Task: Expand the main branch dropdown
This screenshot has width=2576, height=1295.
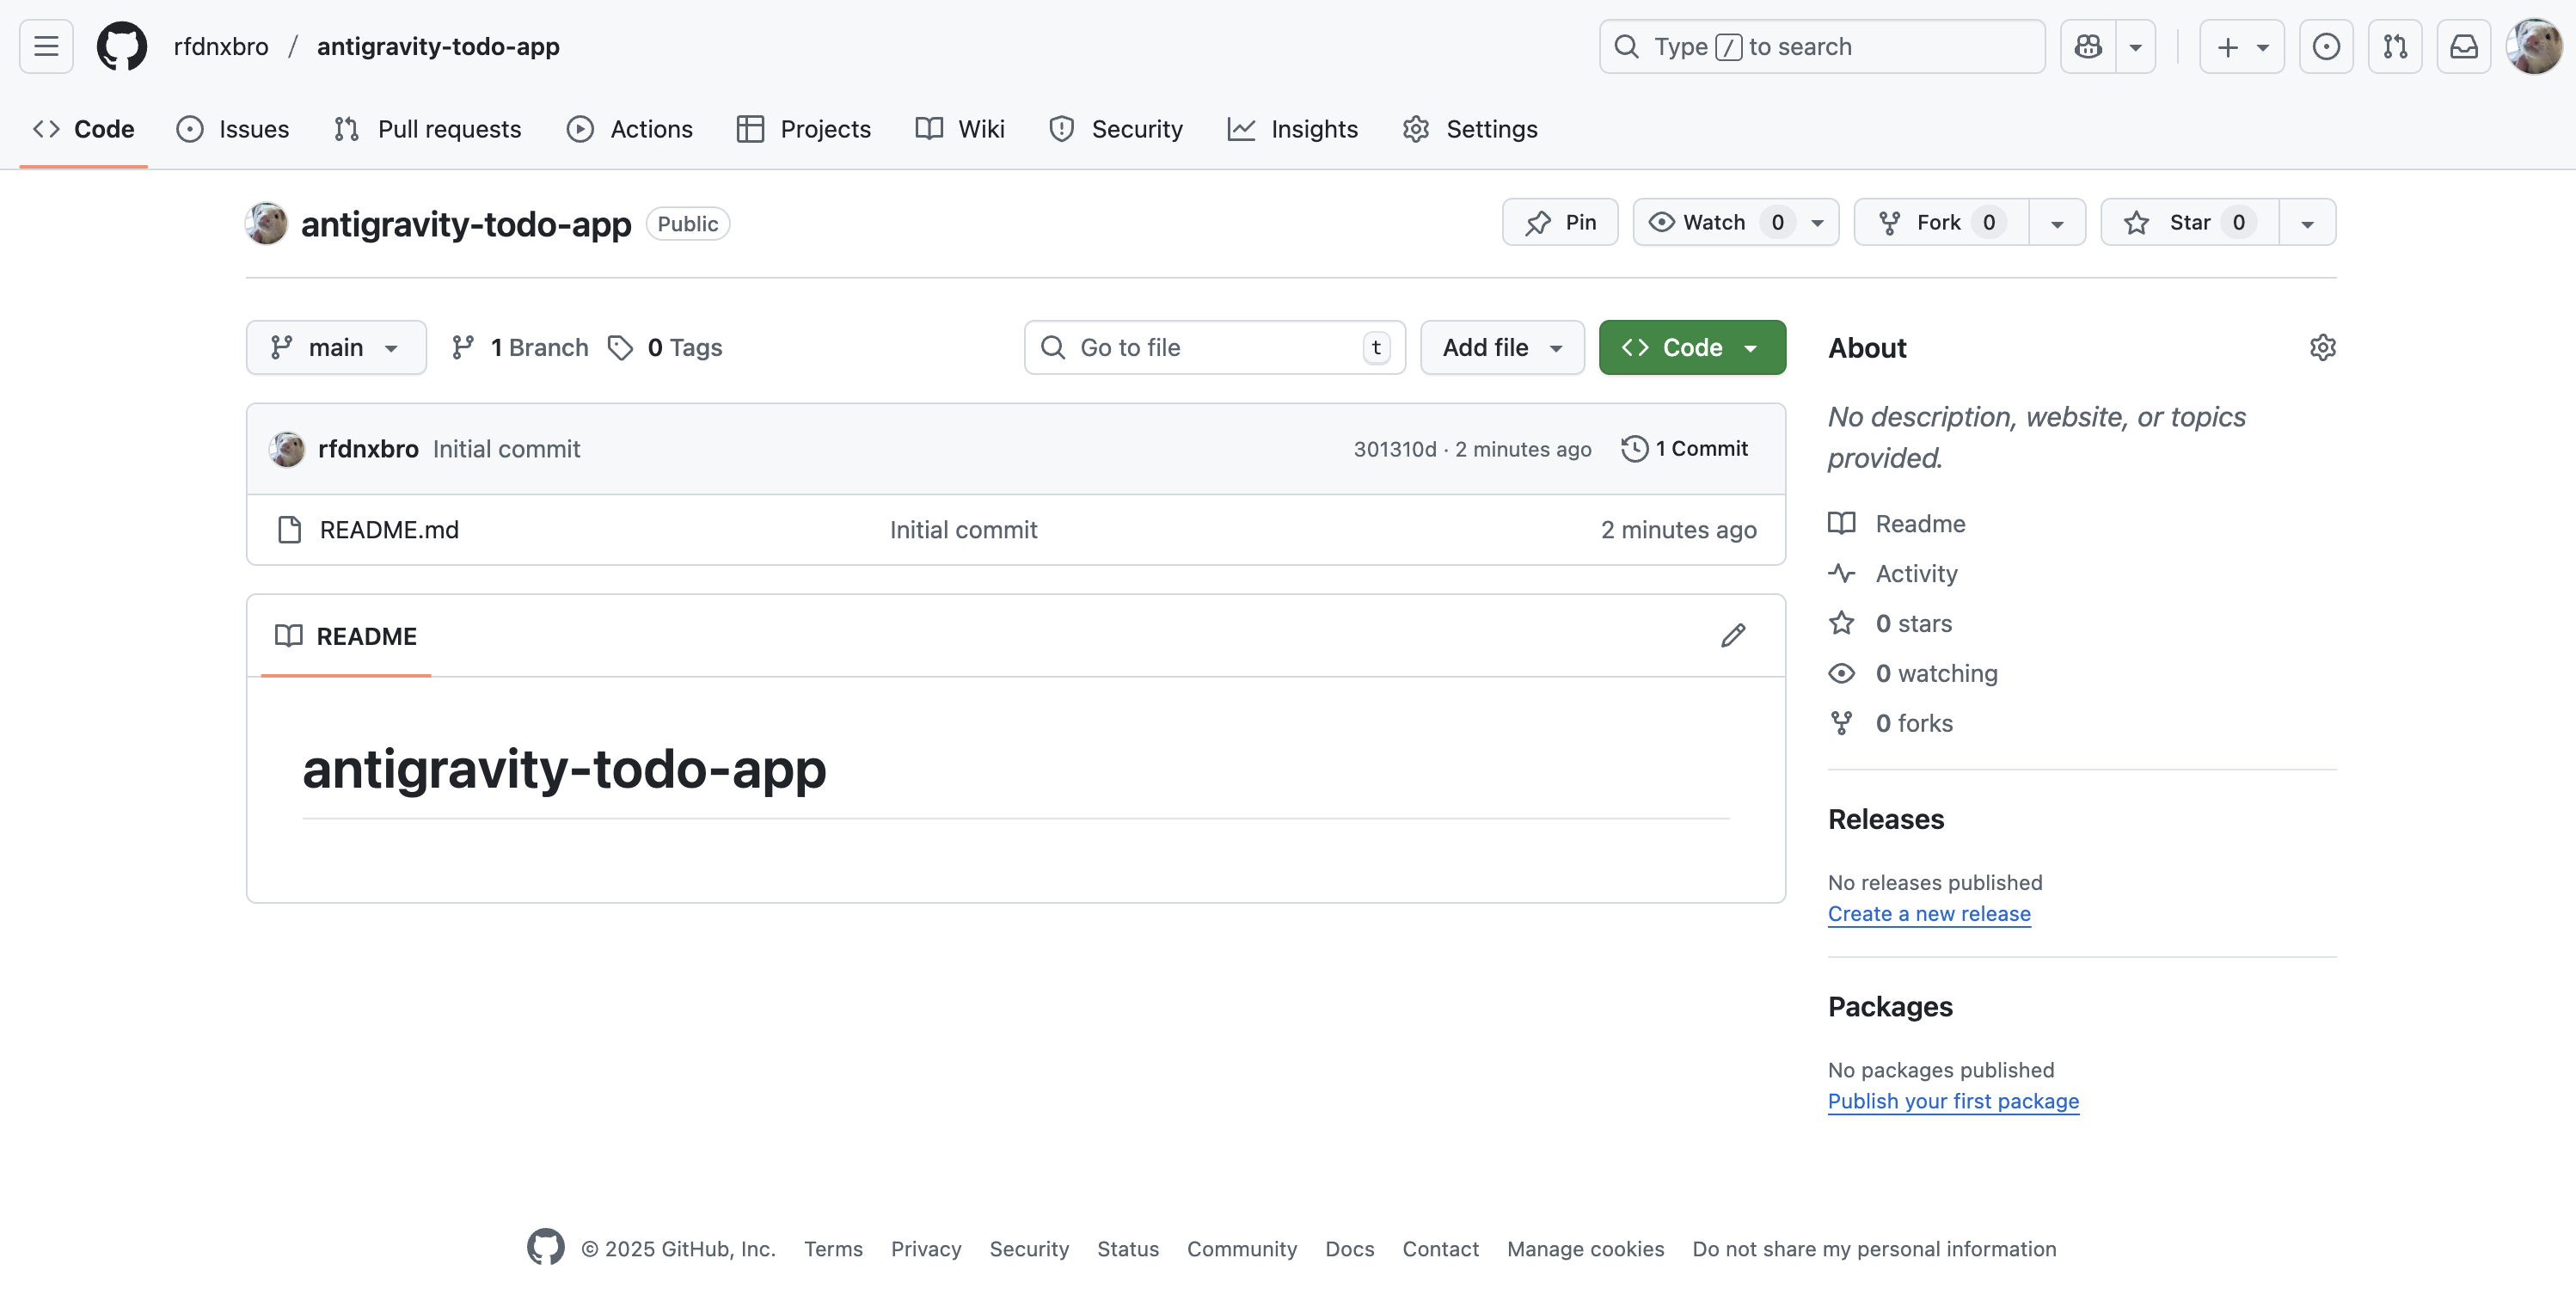Action: click(x=335, y=347)
